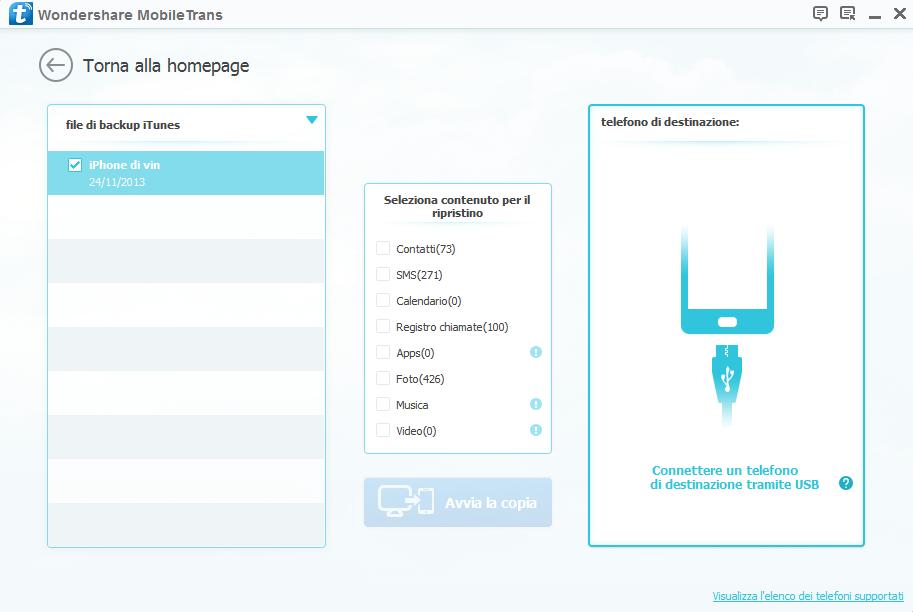The height and width of the screenshot is (612, 913).
Task: Click the MobileTrans app logo icon
Action: coord(20,13)
